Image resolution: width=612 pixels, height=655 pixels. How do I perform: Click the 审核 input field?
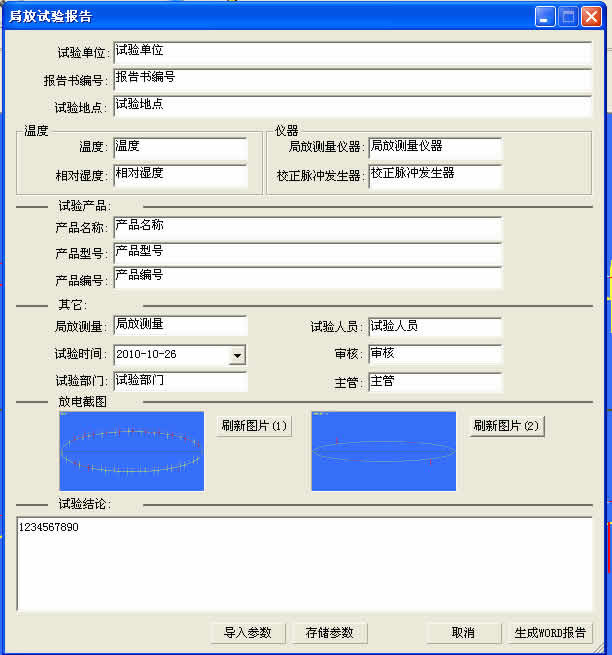tap(435, 355)
